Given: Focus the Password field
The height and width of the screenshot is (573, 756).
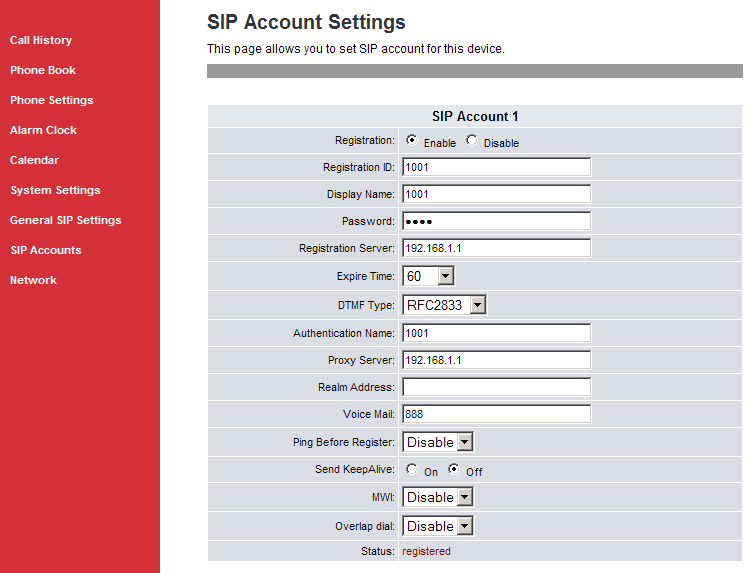Looking at the screenshot, I should point(497,221).
